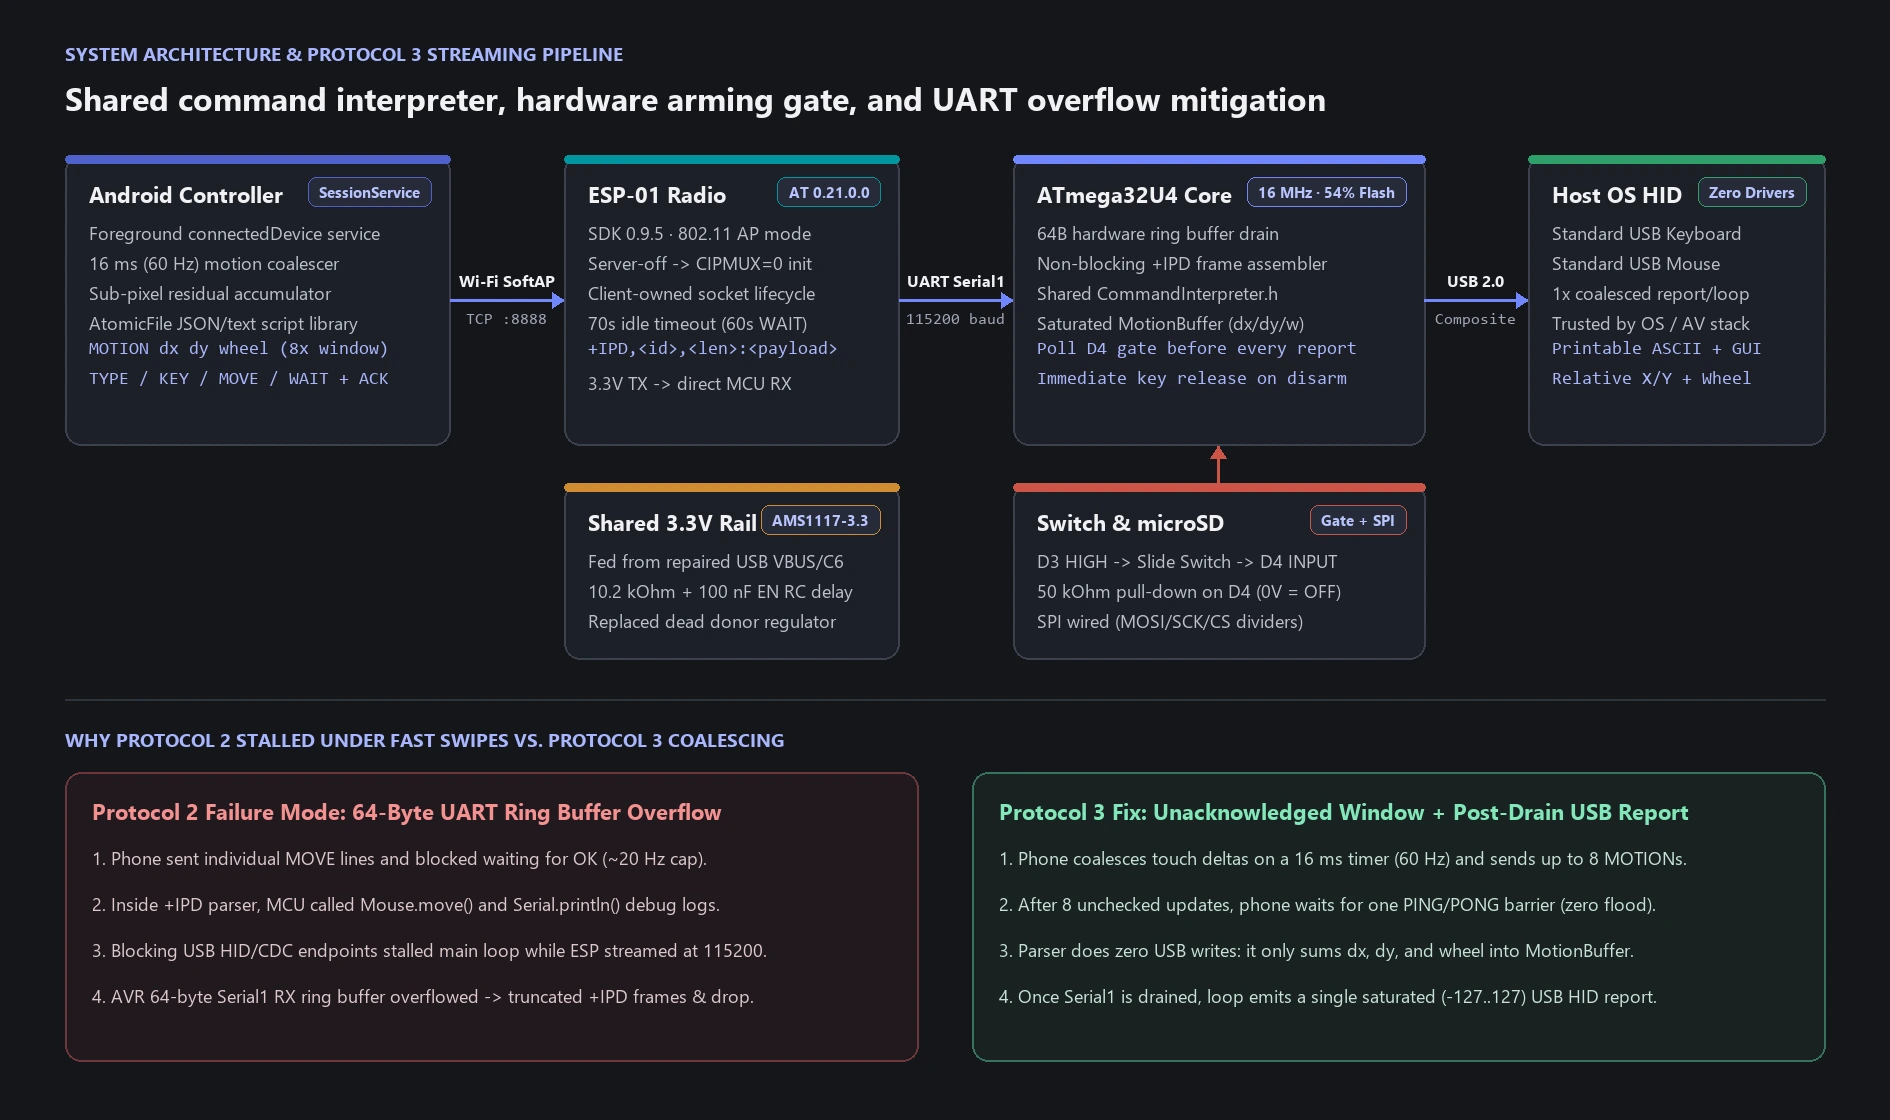Click the main 'Shared command interpreter' title
1890x1120 pixels.
(x=695, y=101)
